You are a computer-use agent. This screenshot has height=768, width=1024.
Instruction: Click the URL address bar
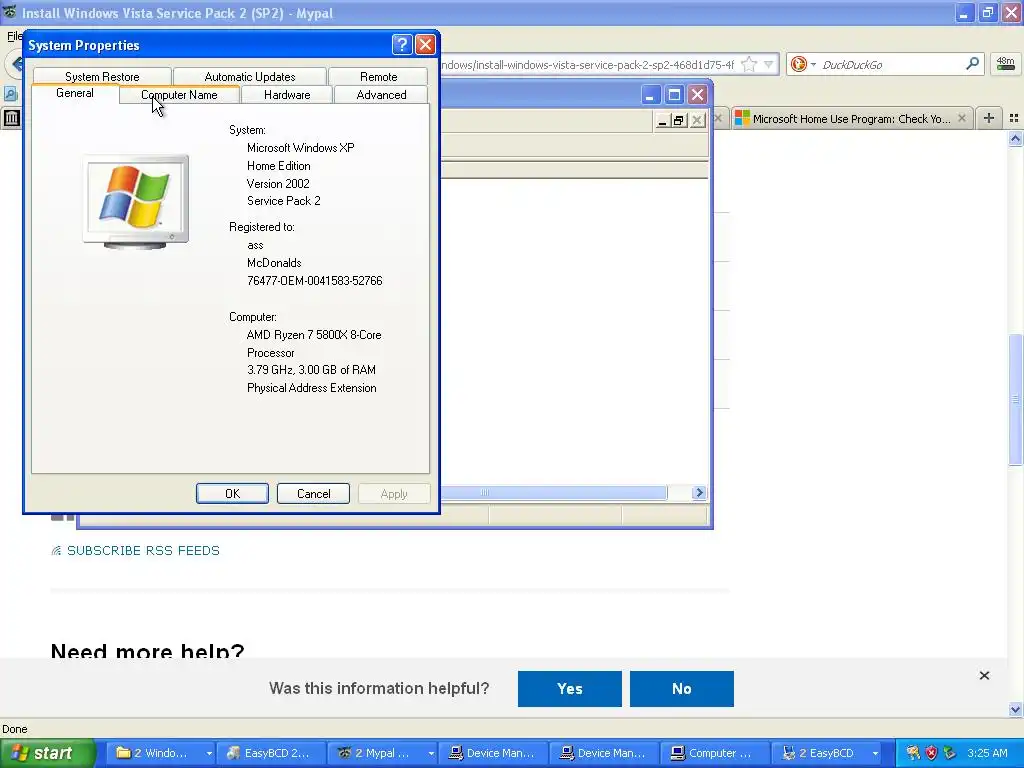click(588, 65)
